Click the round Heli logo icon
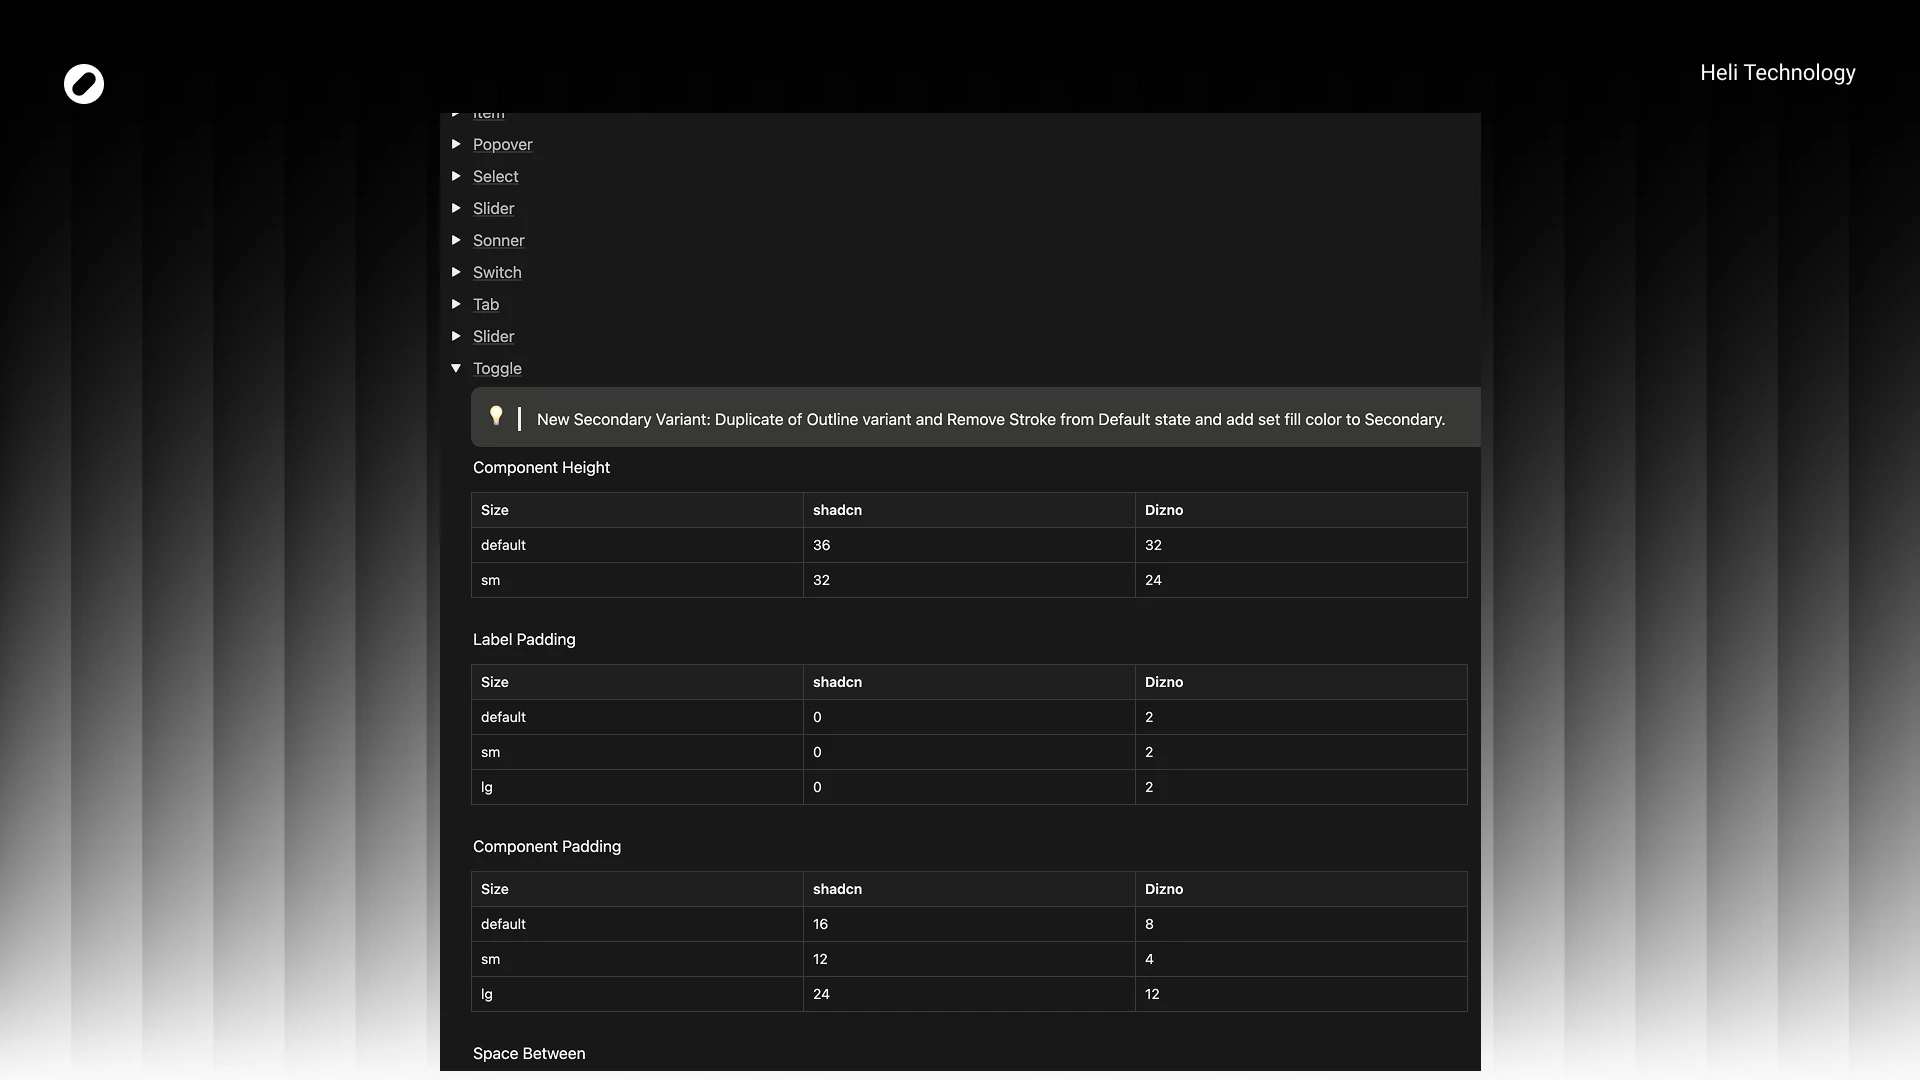Image resolution: width=1920 pixels, height=1080 pixels. (x=84, y=84)
